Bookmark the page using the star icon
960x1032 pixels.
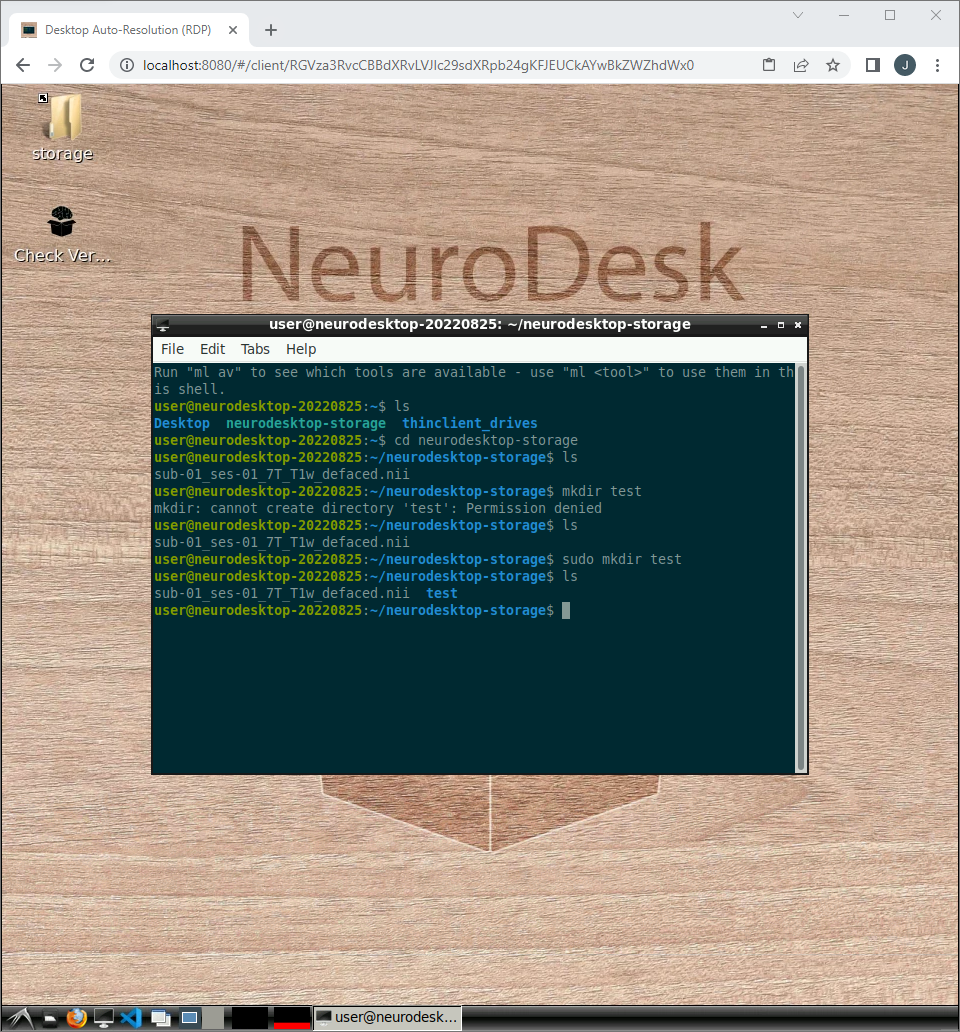click(833, 64)
